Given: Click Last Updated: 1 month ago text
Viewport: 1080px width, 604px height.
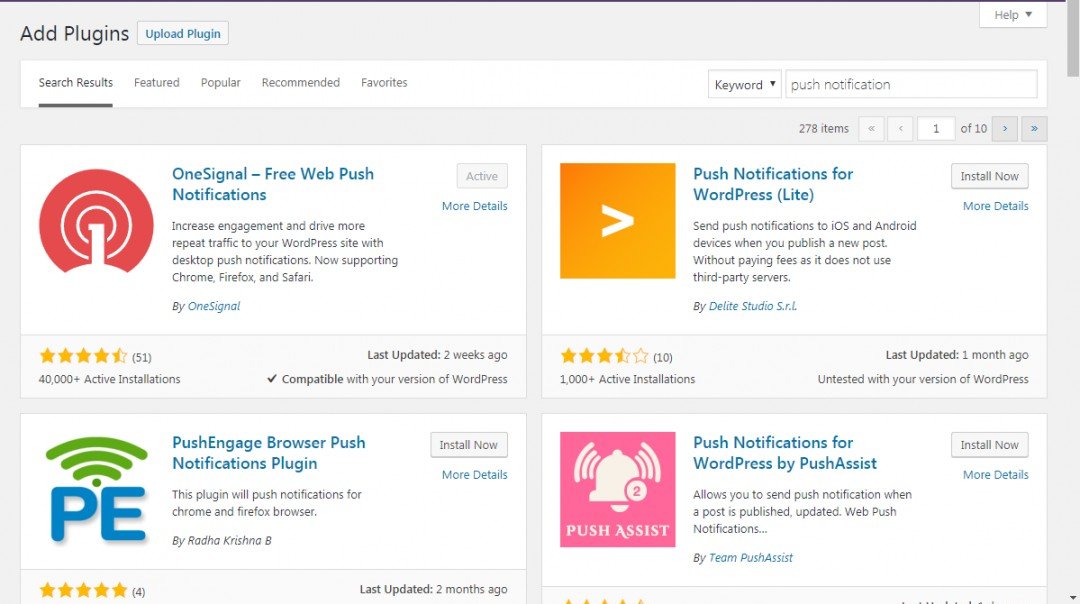Looking at the screenshot, I should point(957,355).
